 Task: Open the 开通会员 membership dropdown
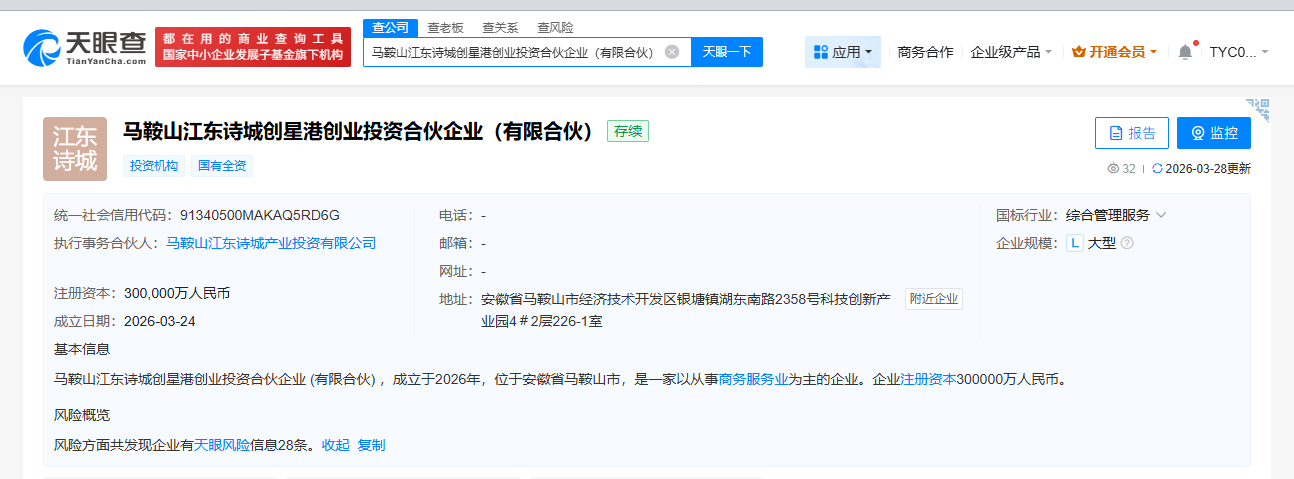tap(1114, 52)
